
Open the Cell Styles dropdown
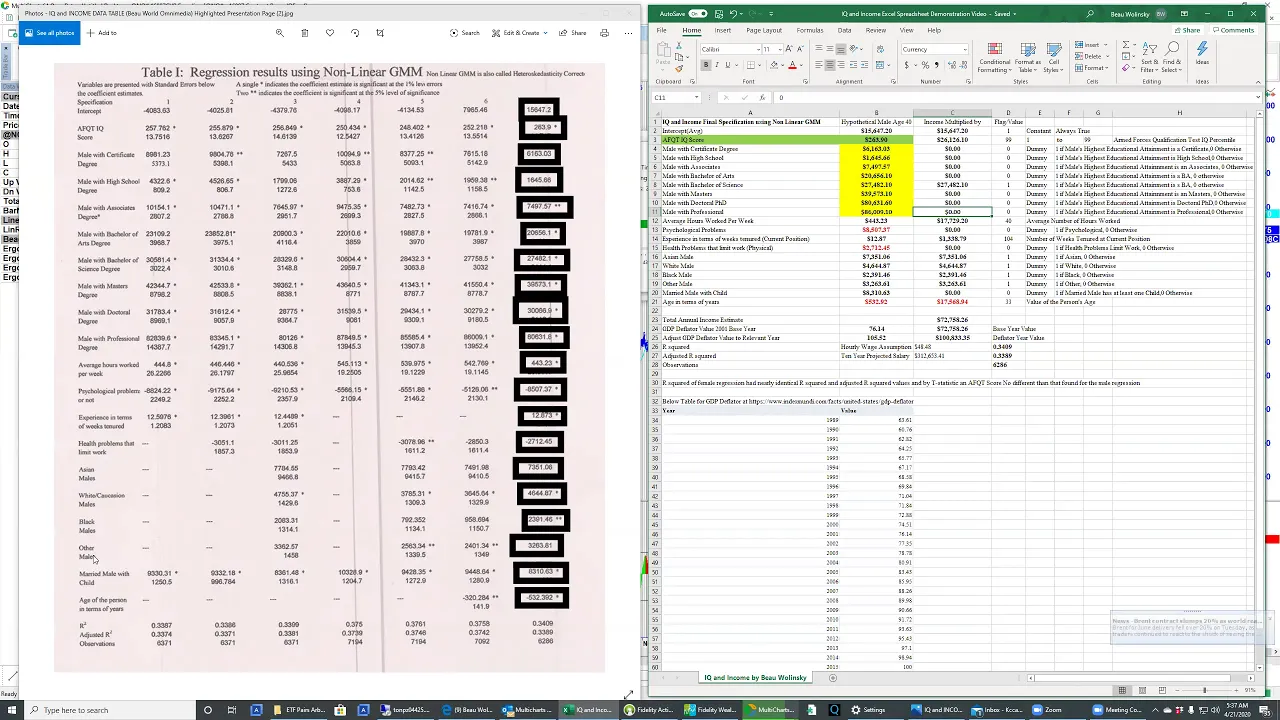(x=1053, y=57)
